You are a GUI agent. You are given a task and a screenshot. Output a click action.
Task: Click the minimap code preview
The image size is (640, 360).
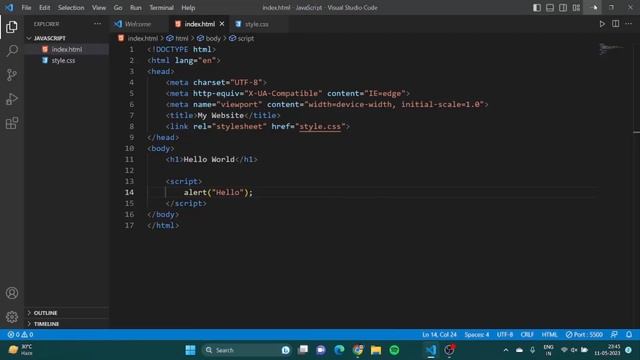click(611, 49)
